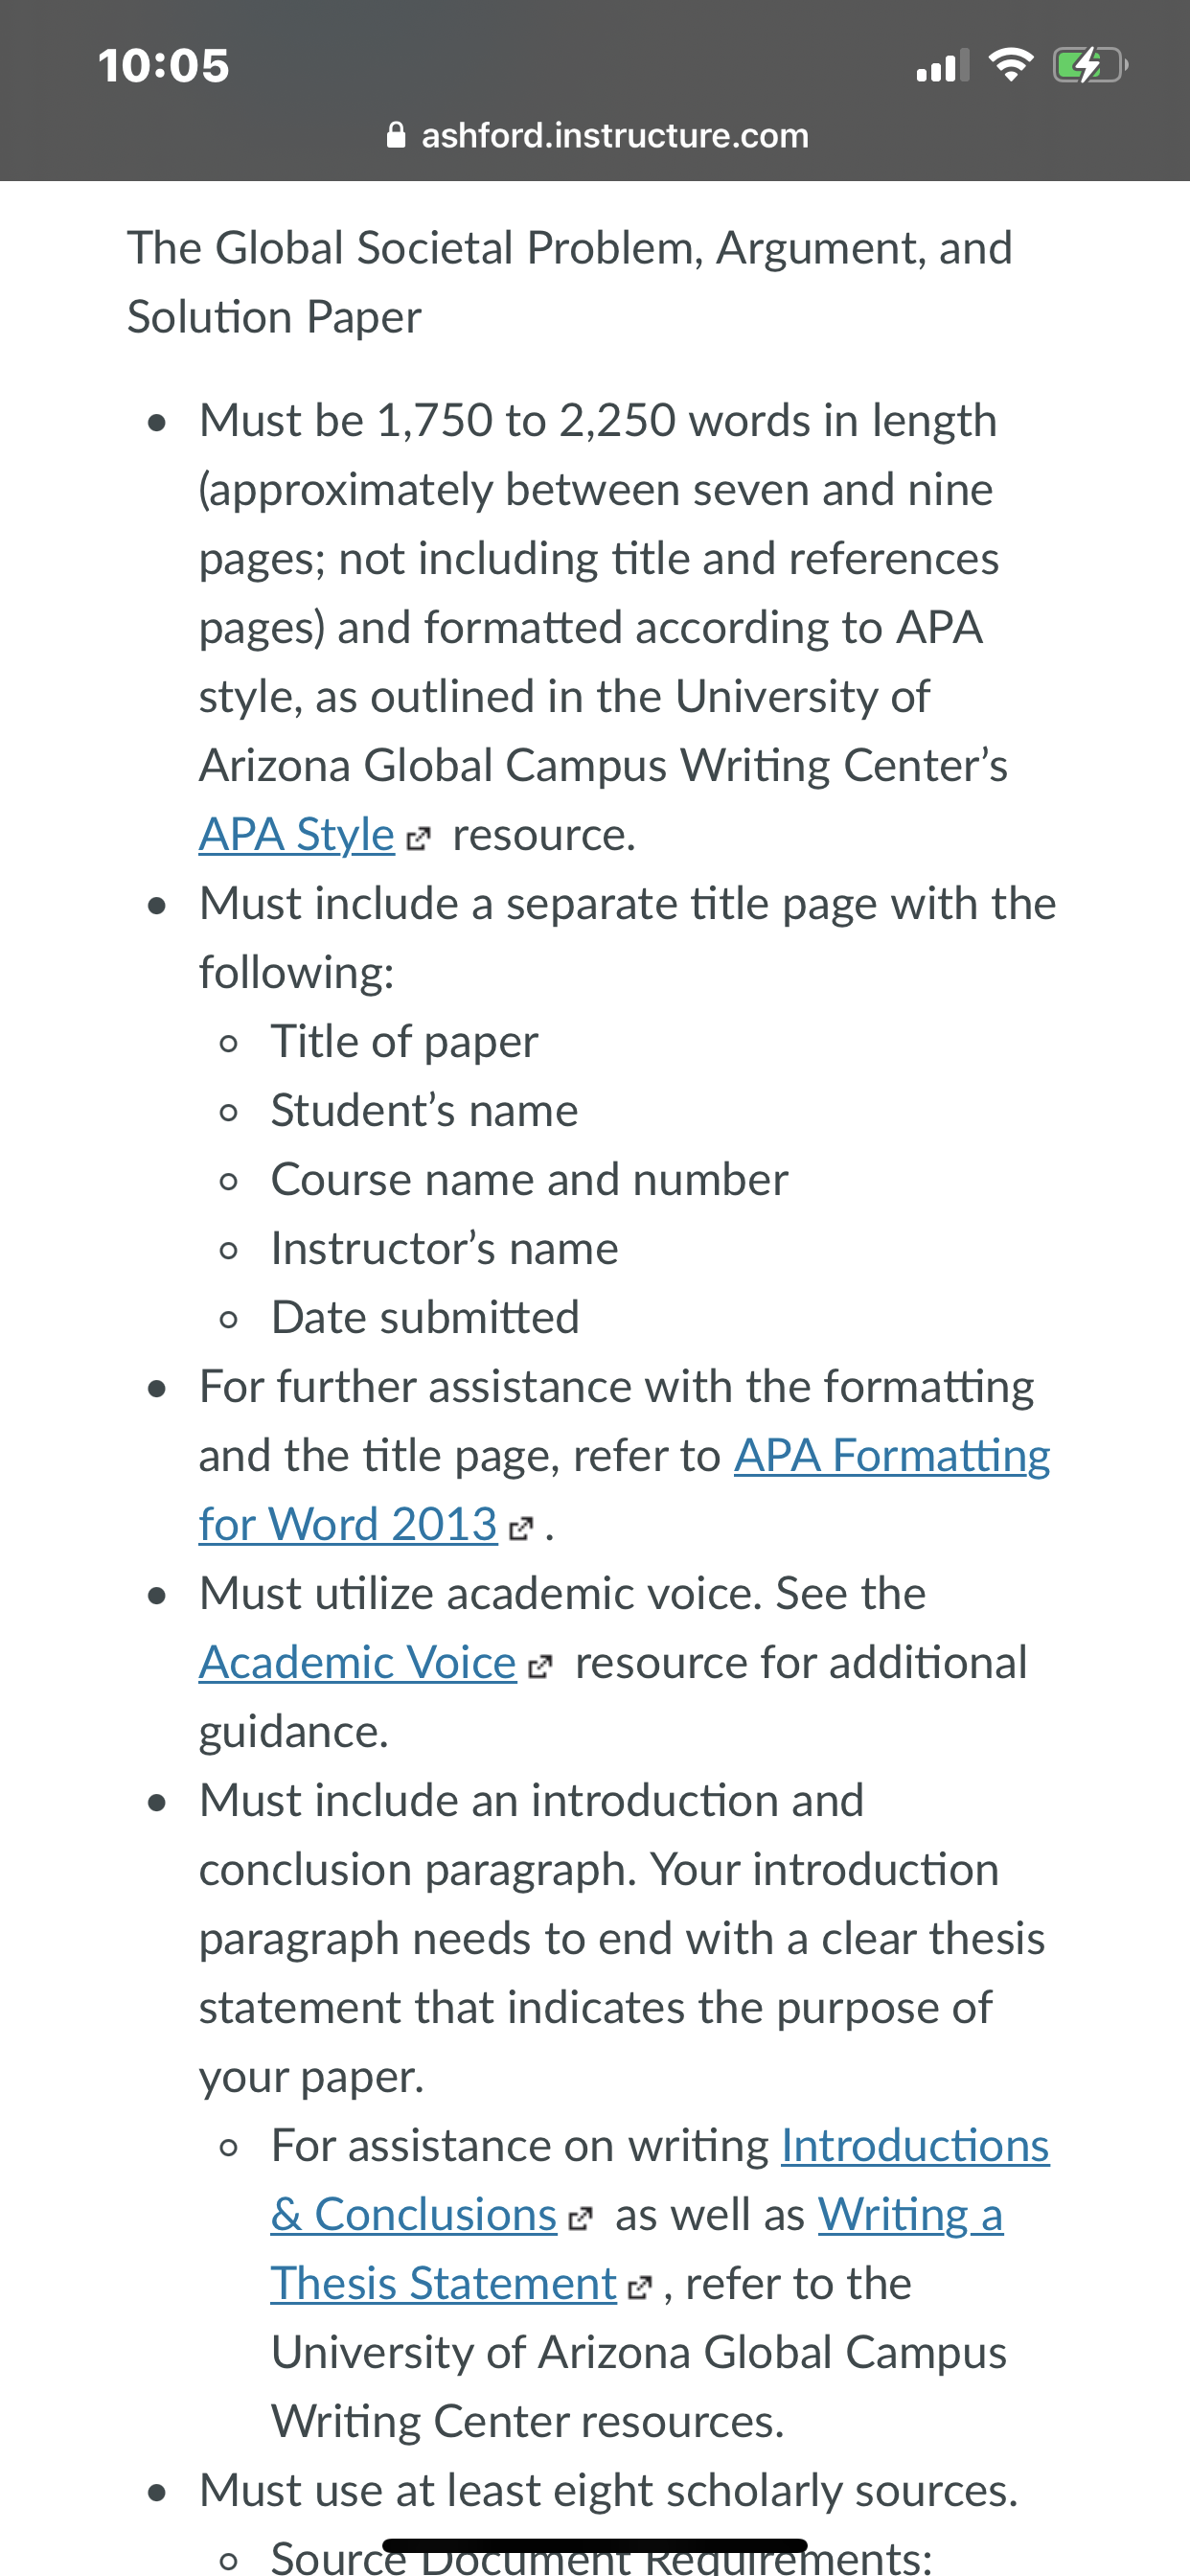Tap the battery charging icon
This screenshot has height=2576, width=1190.
[x=1090, y=66]
